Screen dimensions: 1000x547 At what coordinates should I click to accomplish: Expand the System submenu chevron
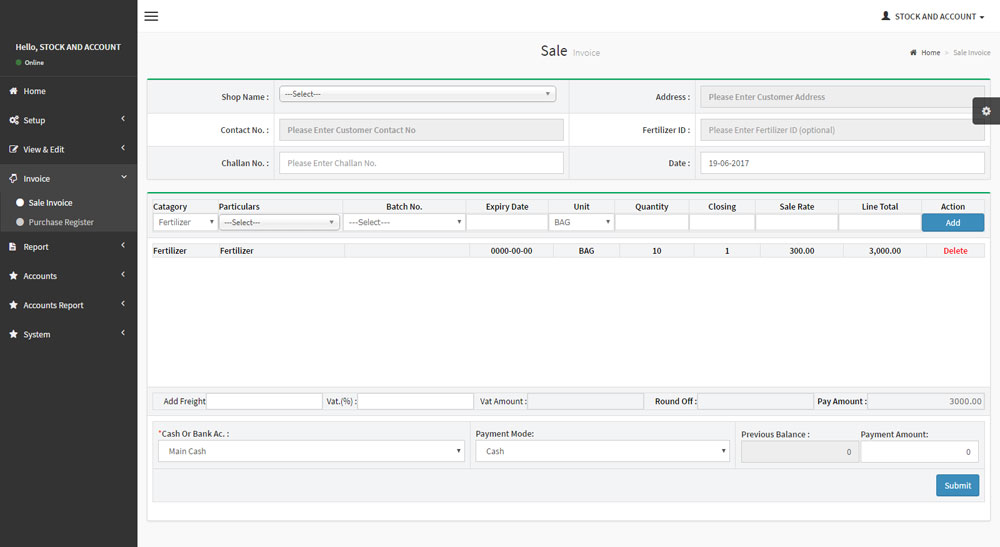123,333
